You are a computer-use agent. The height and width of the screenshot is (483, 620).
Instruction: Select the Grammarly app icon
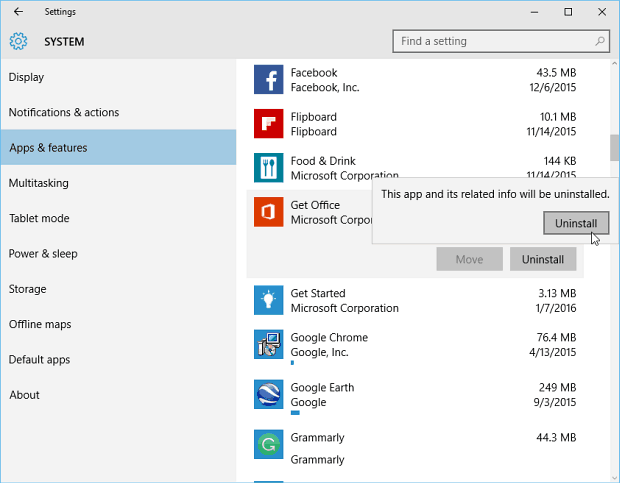coord(268,444)
